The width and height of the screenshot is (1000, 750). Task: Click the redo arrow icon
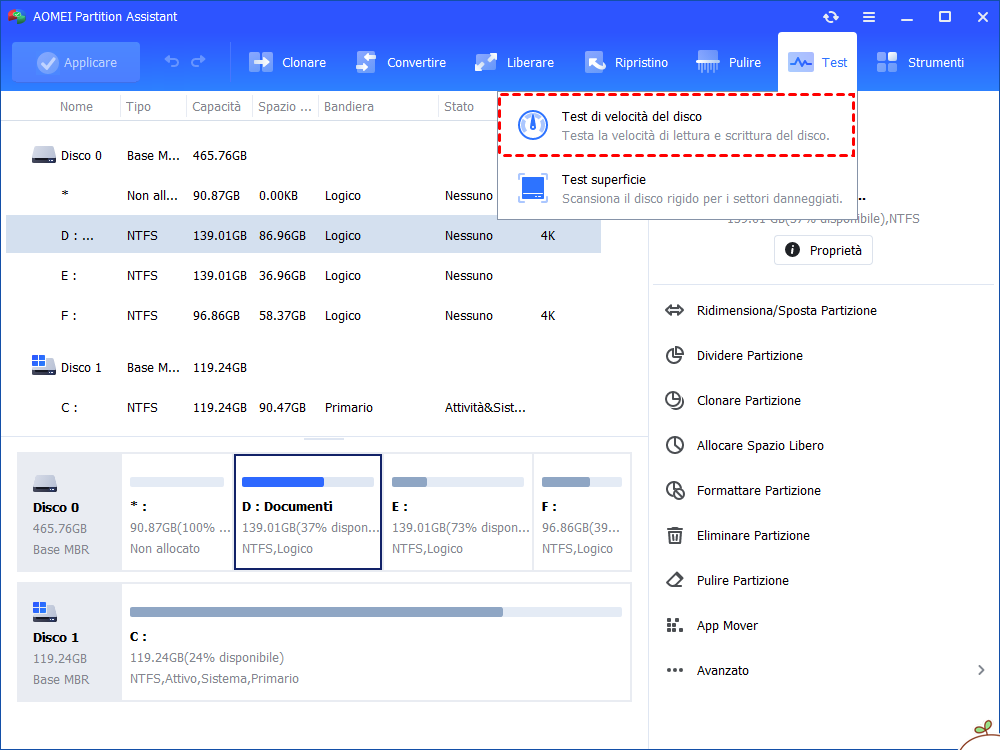[198, 61]
